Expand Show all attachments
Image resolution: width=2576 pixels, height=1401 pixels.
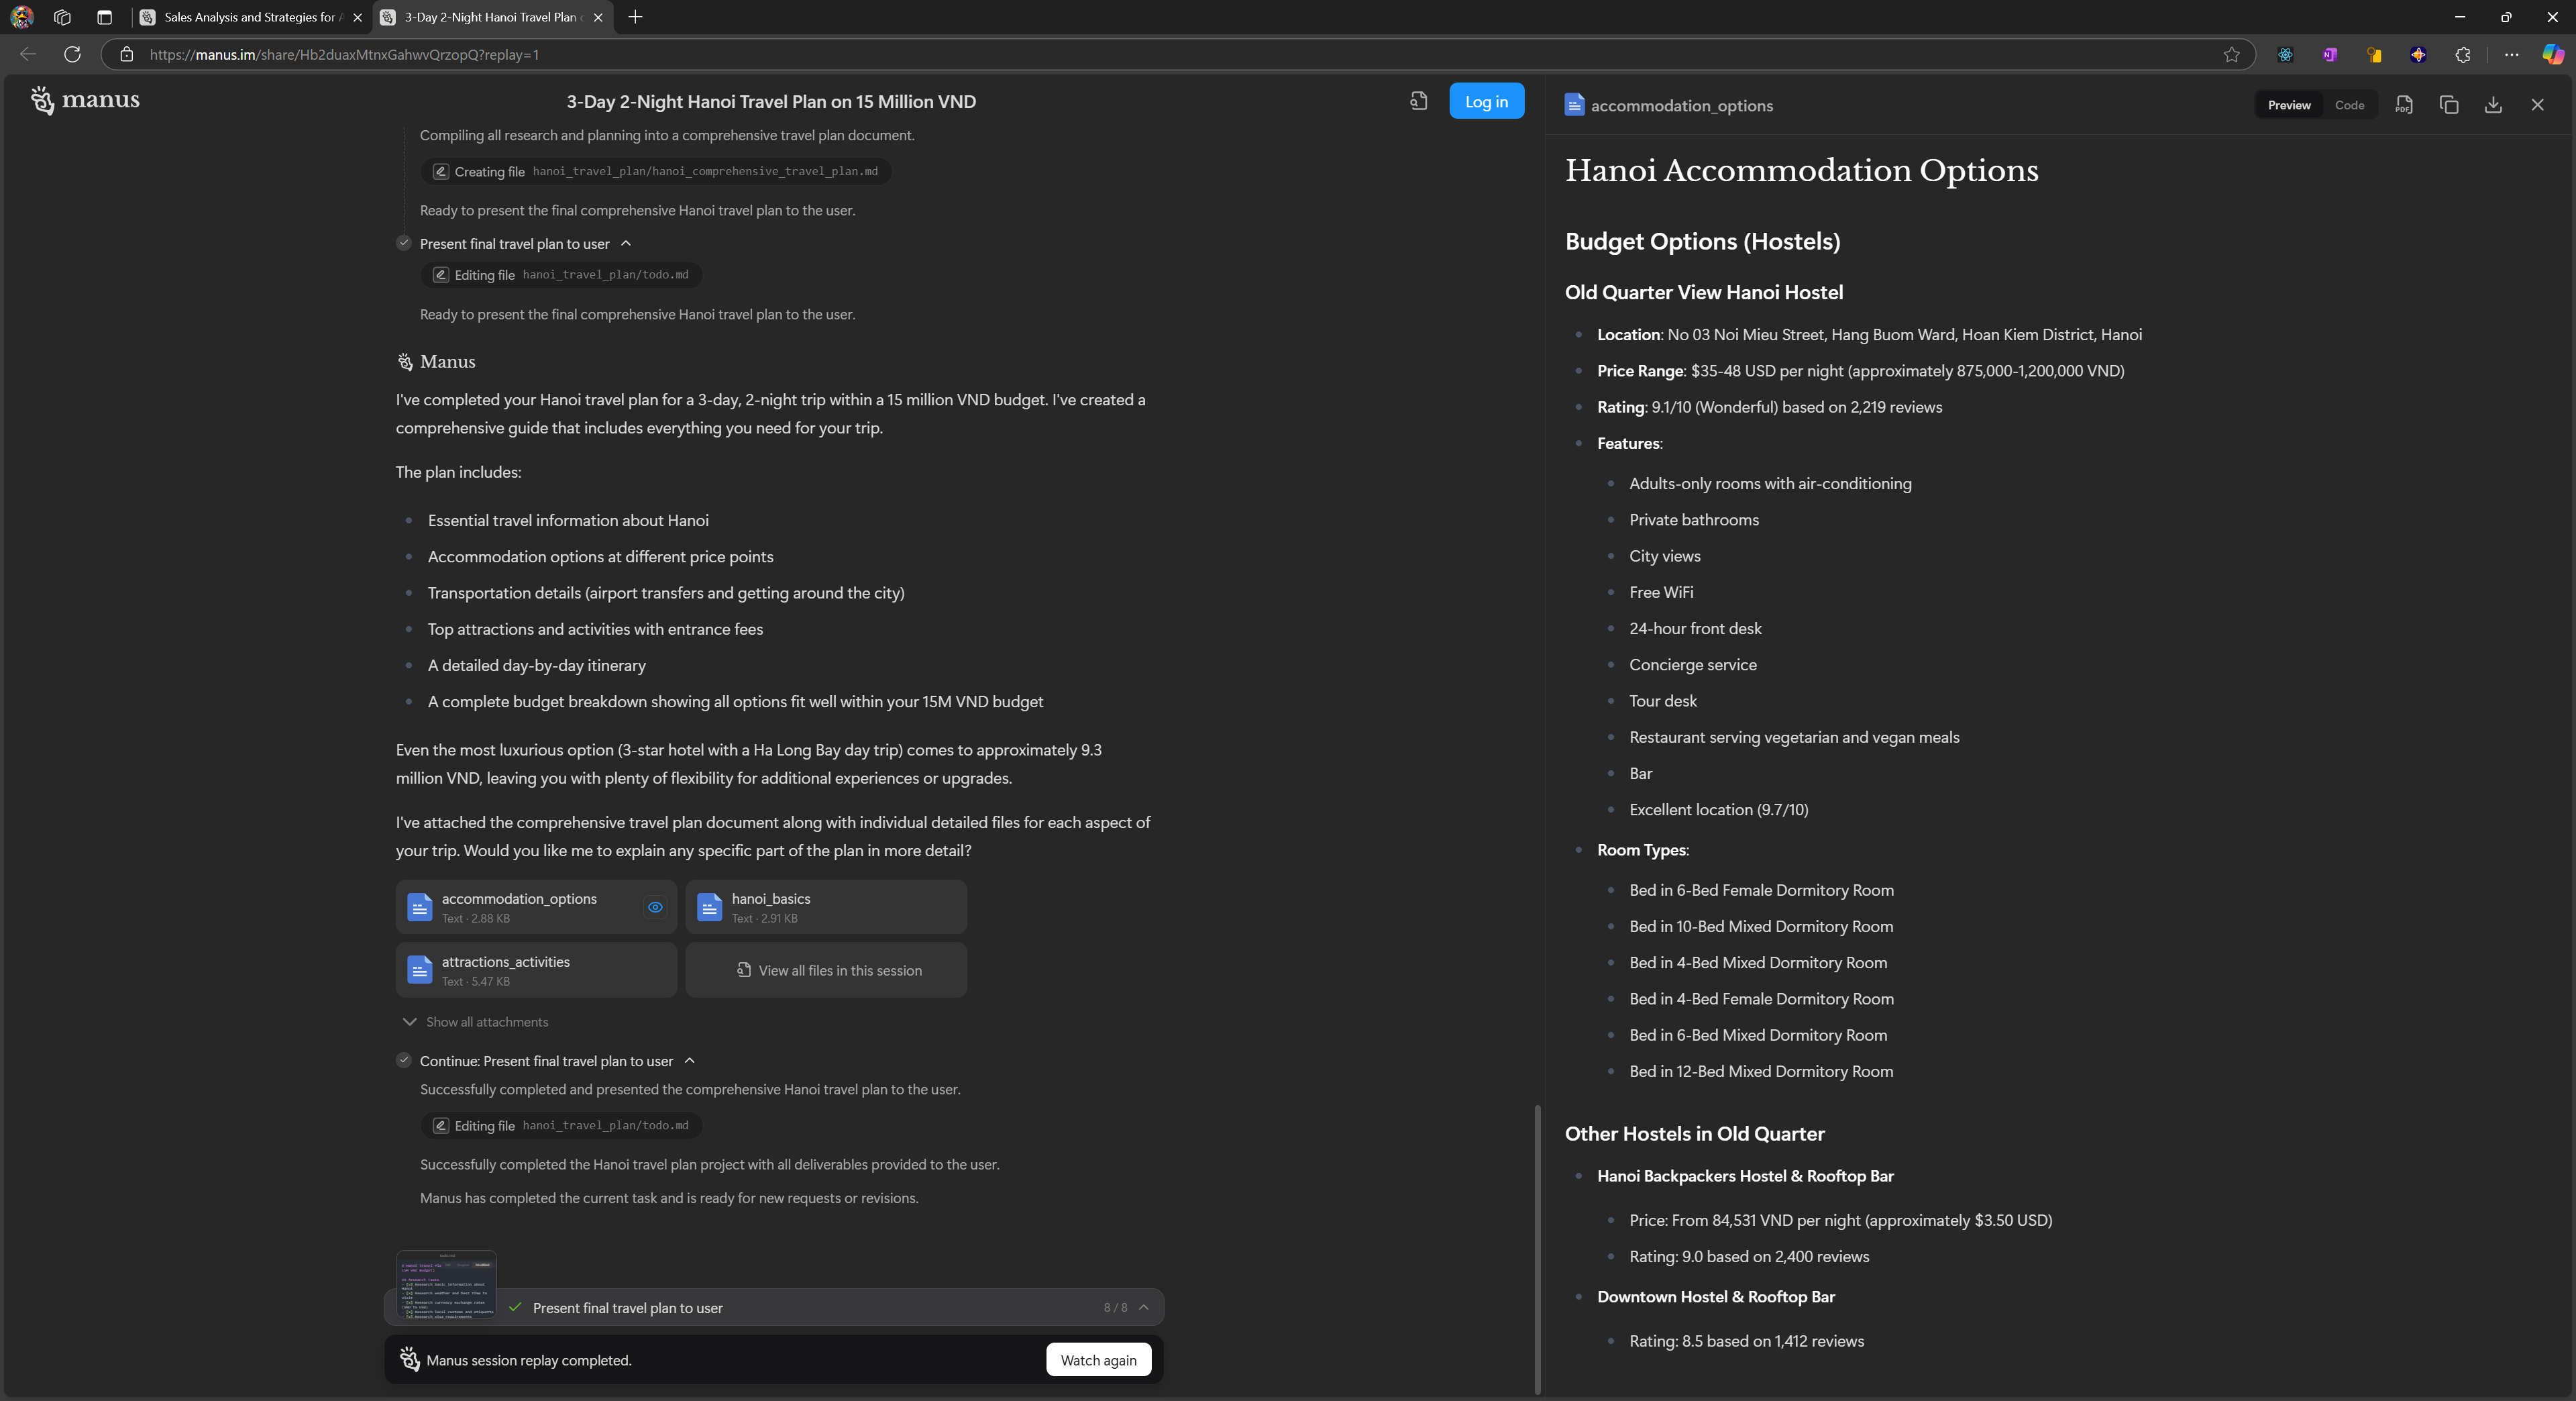point(475,1022)
